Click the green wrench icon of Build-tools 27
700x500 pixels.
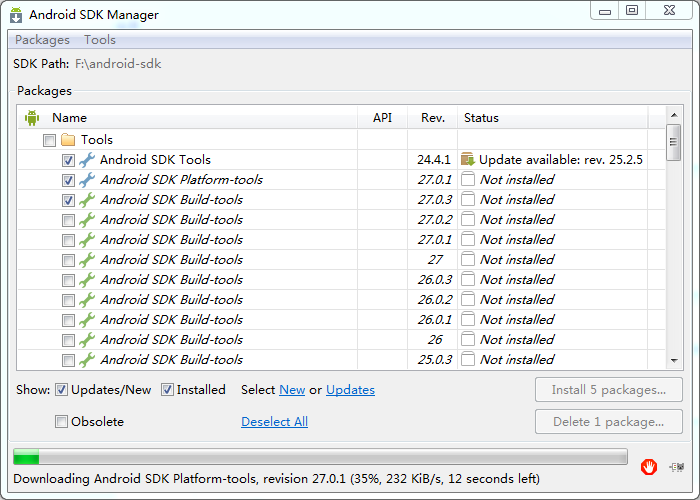click(87, 260)
